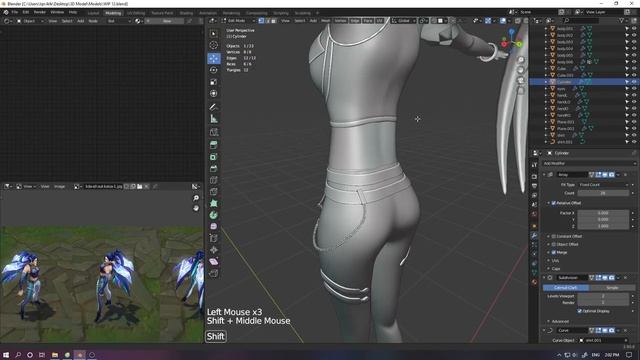Choose Catmull-Clark subdivision type
Viewport: 640px width, 360px height.
click(566, 288)
